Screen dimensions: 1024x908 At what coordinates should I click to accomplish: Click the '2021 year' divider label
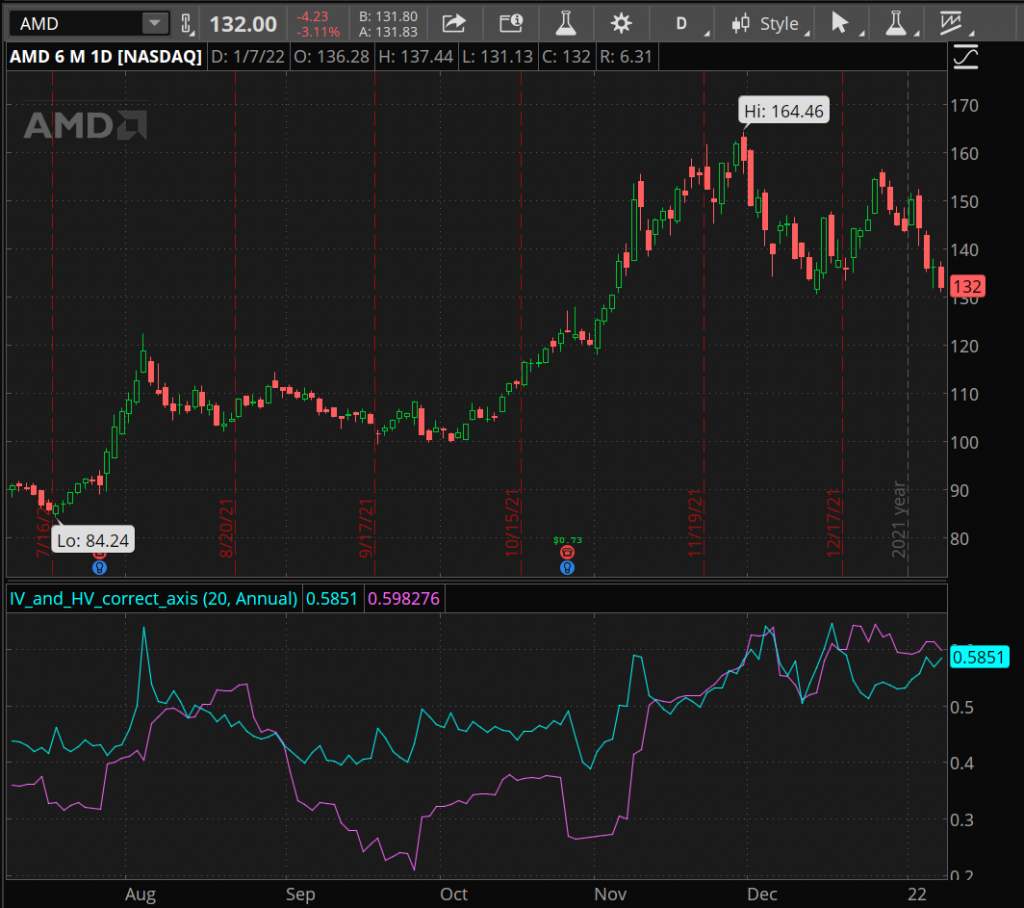pyautogui.click(x=899, y=519)
